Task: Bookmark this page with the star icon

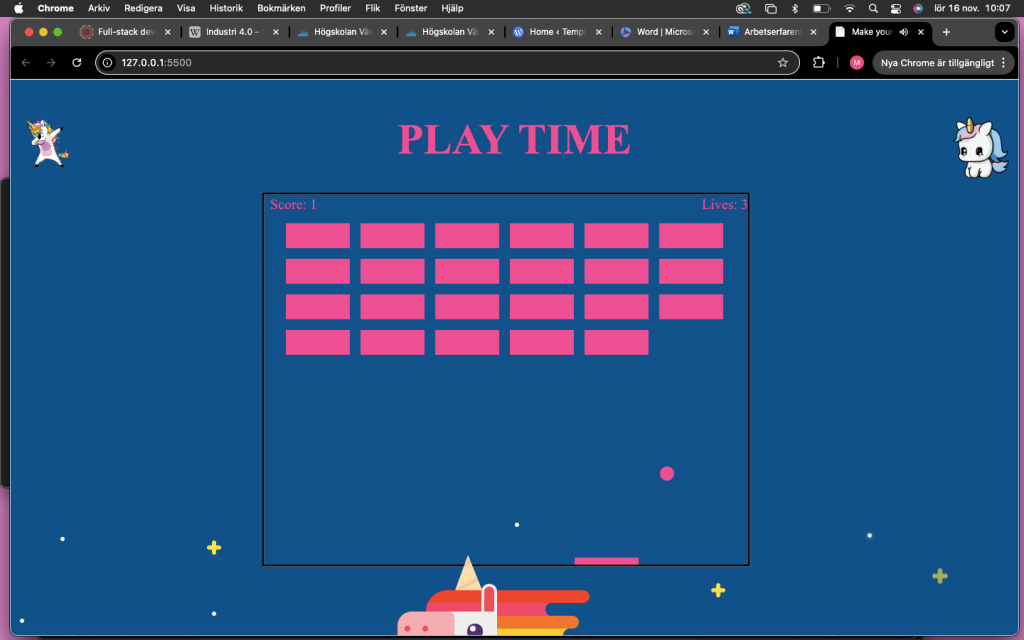Action: 783,63
